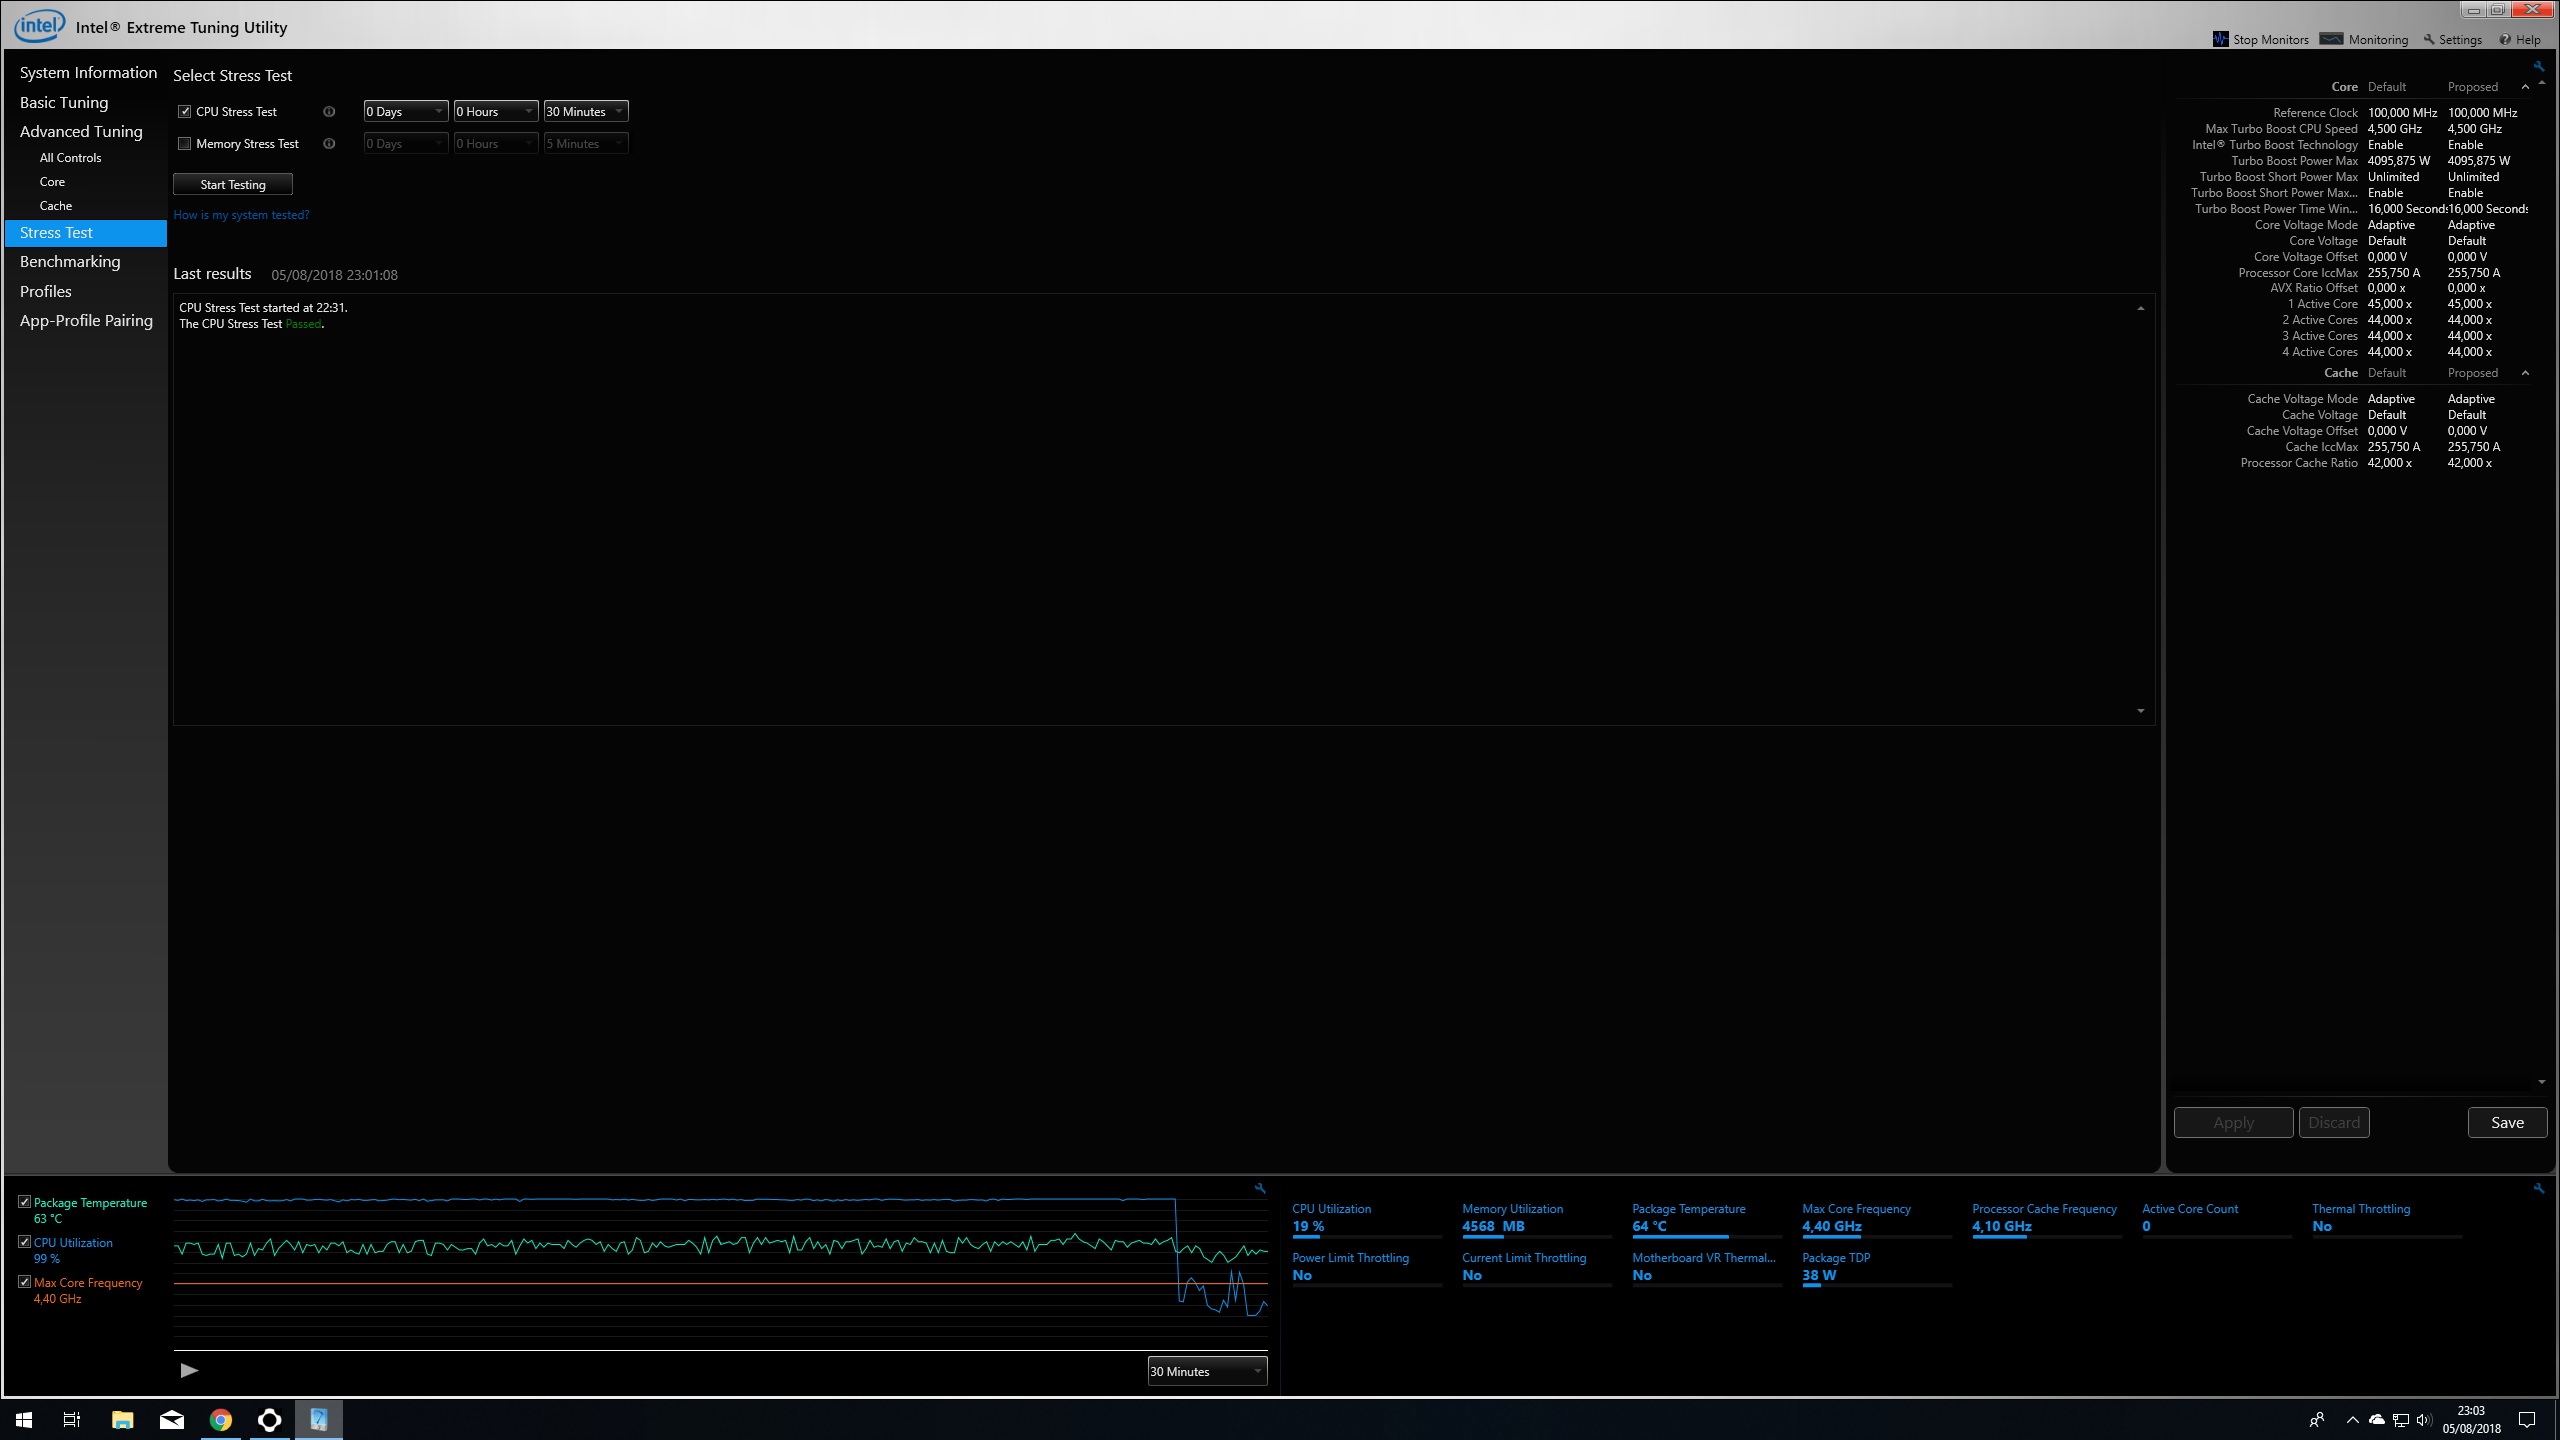Toggle Package Temperature graph checkbox
Screen dimensions: 2560x1440
click(x=25, y=1202)
